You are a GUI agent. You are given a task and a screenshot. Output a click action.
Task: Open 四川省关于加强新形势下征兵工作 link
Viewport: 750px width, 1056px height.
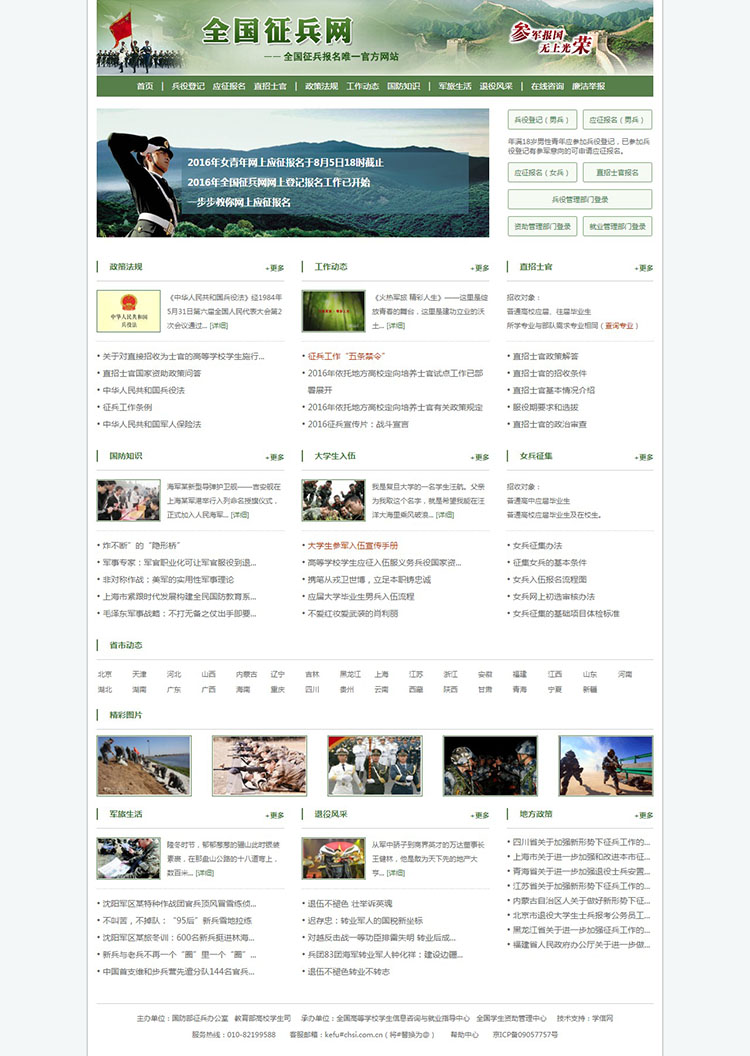(582, 842)
